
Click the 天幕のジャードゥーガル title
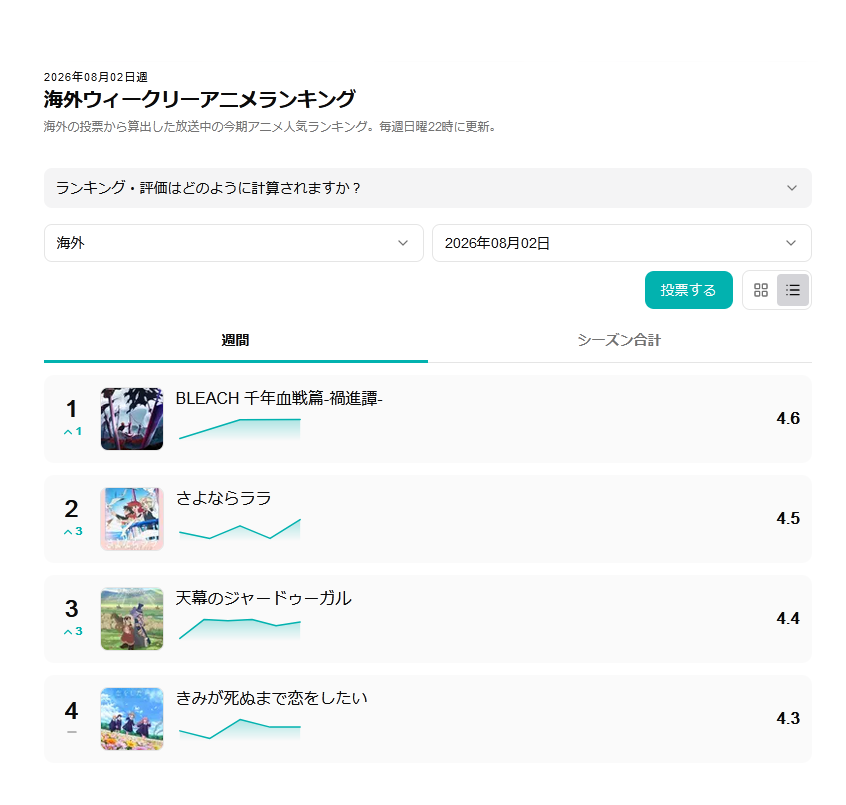point(264,598)
